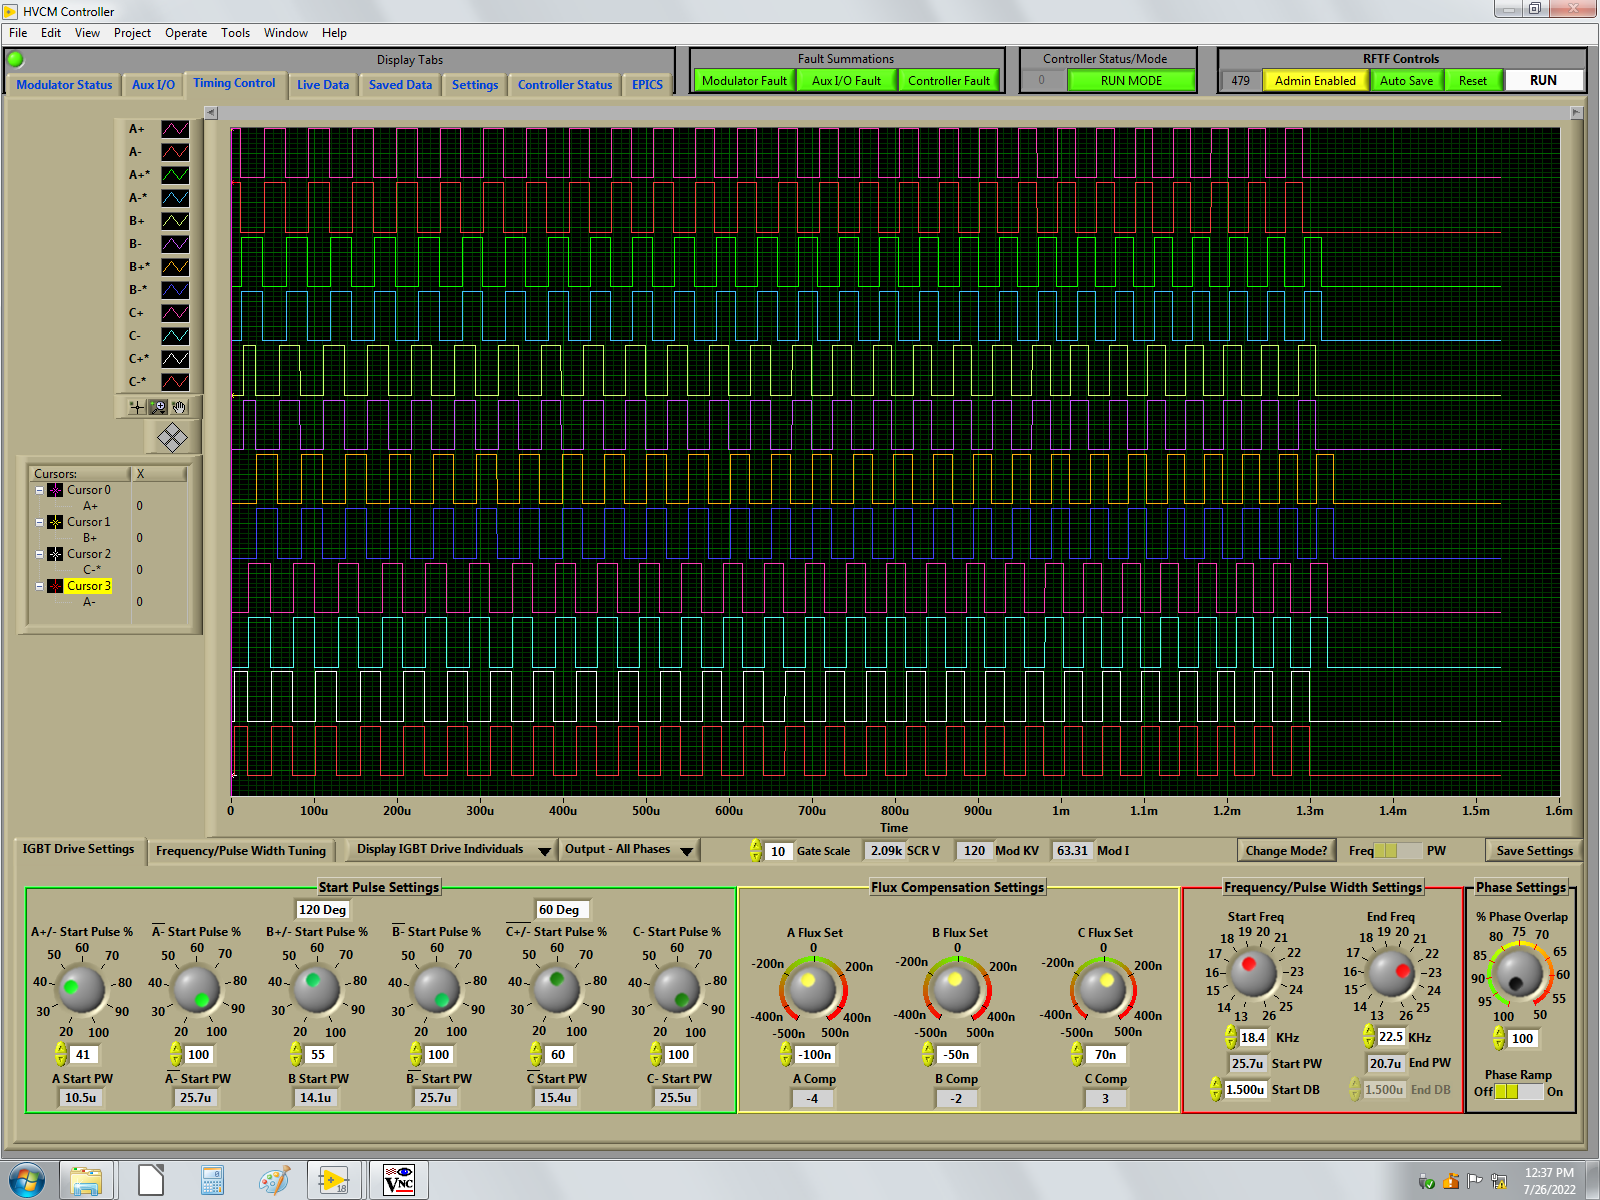Open the Operate menu
This screenshot has height=1200, width=1600.
[x=186, y=33]
